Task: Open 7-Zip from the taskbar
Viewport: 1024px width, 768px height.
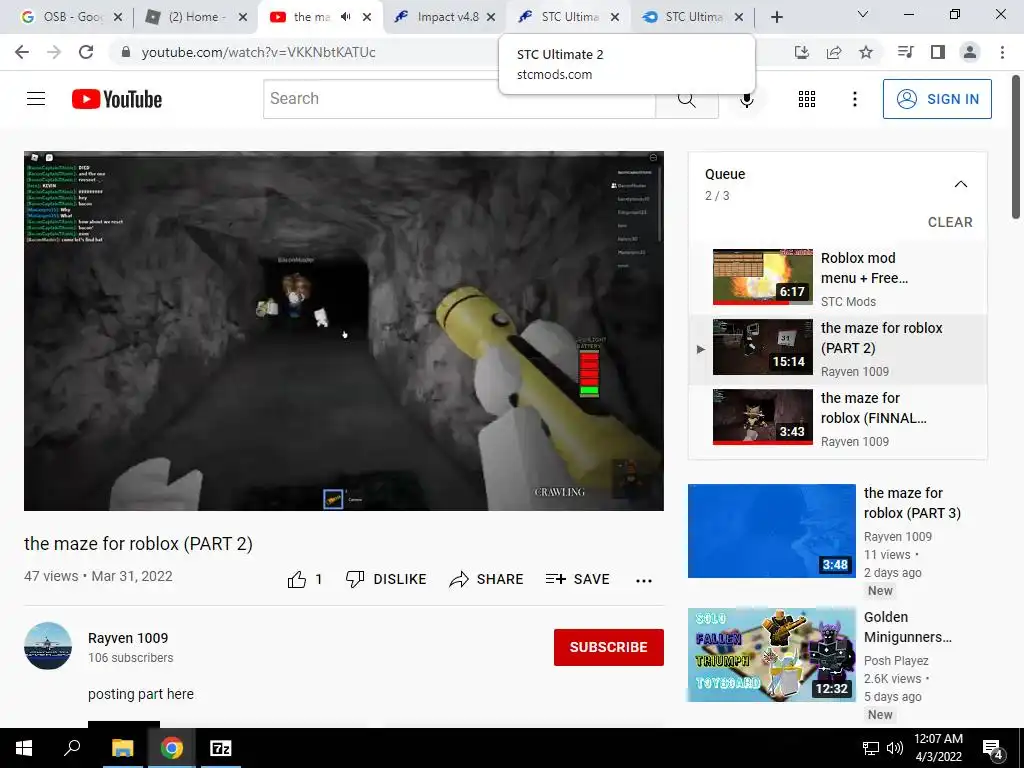Action: click(220, 748)
